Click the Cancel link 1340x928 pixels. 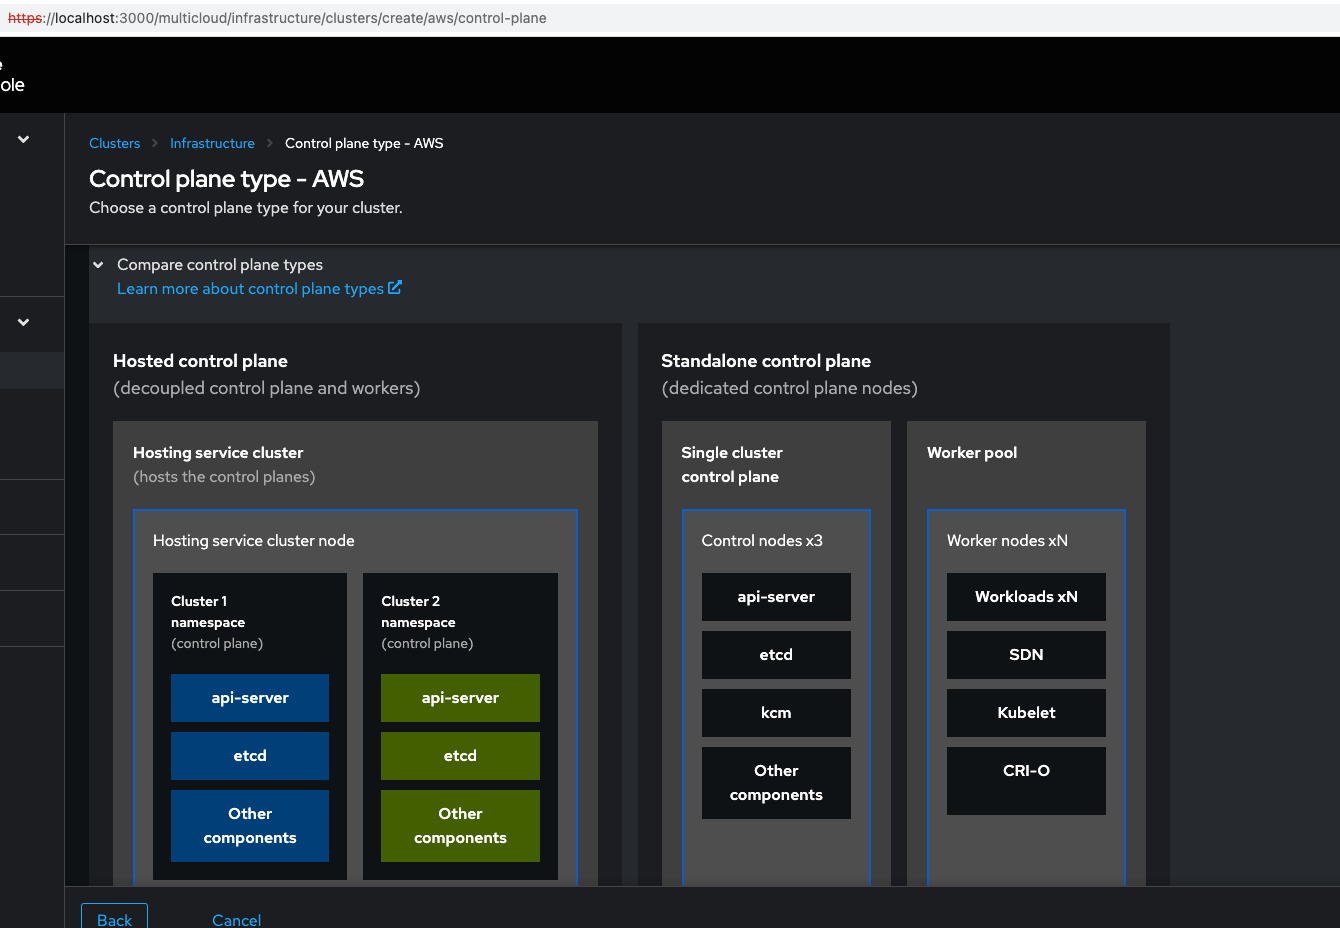coord(236,919)
